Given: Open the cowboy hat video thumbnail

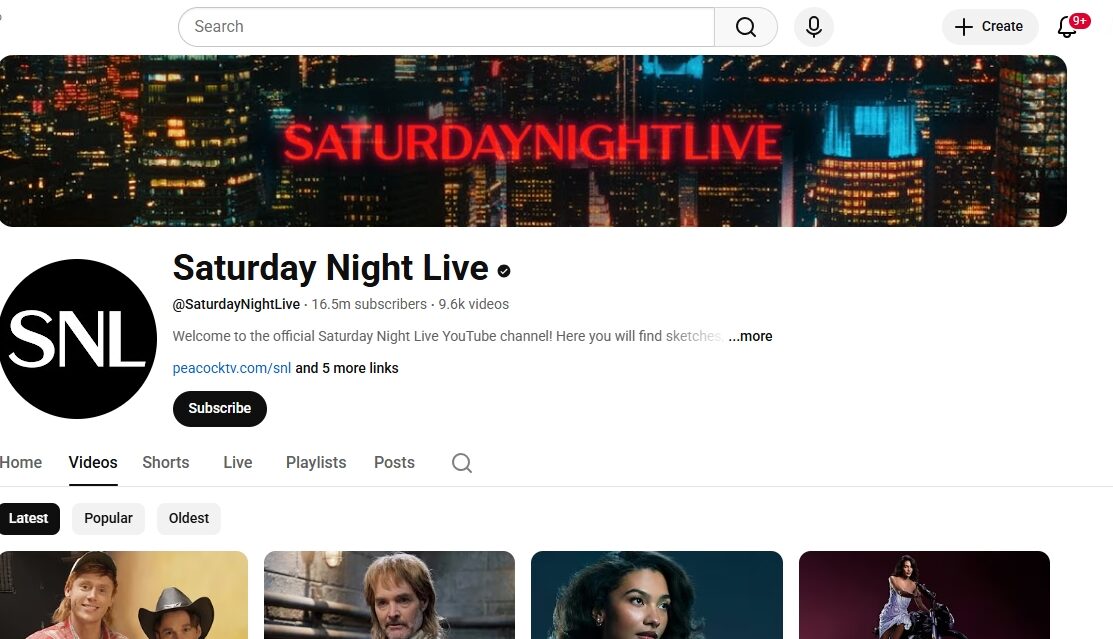Looking at the screenshot, I should point(124,595).
